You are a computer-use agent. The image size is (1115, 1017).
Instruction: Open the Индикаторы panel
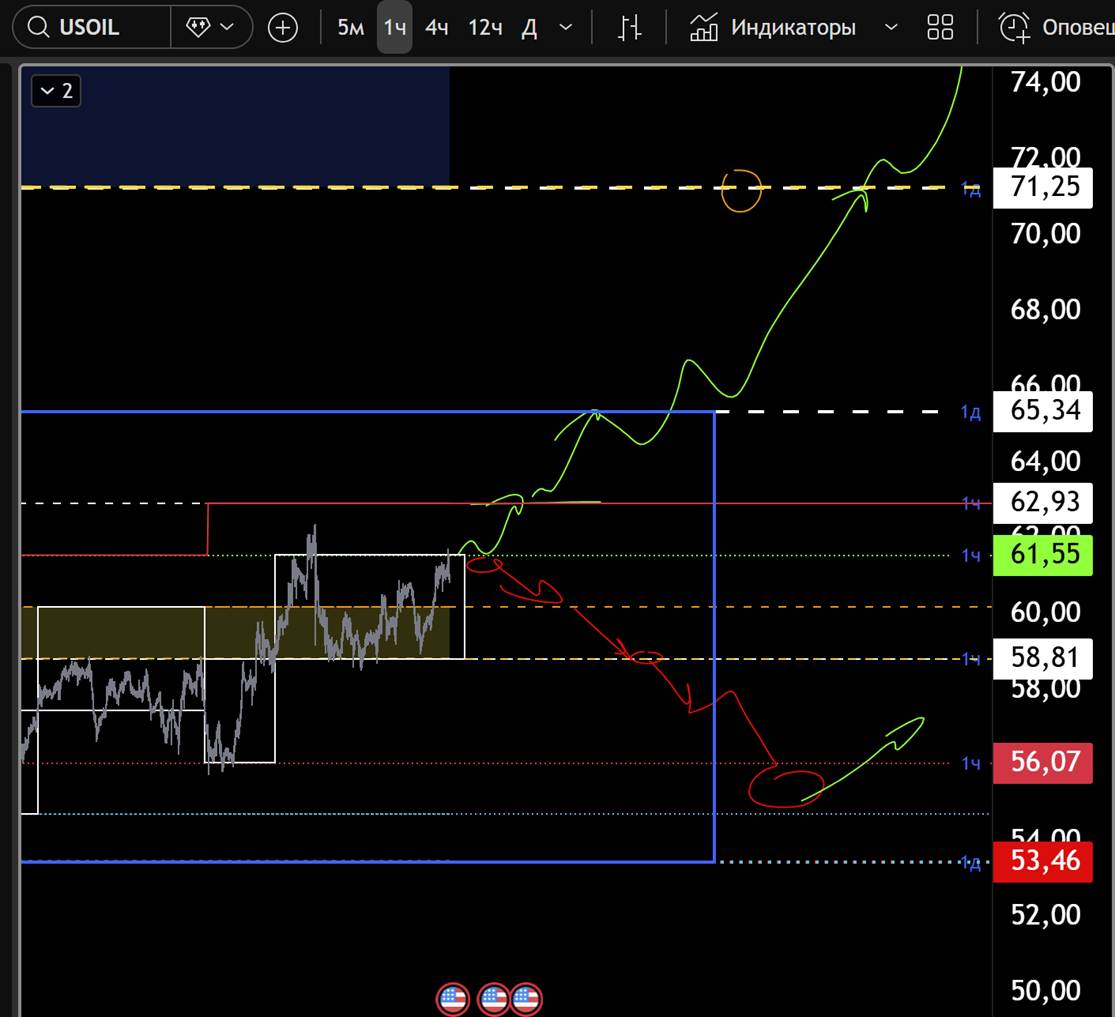point(774,27)
